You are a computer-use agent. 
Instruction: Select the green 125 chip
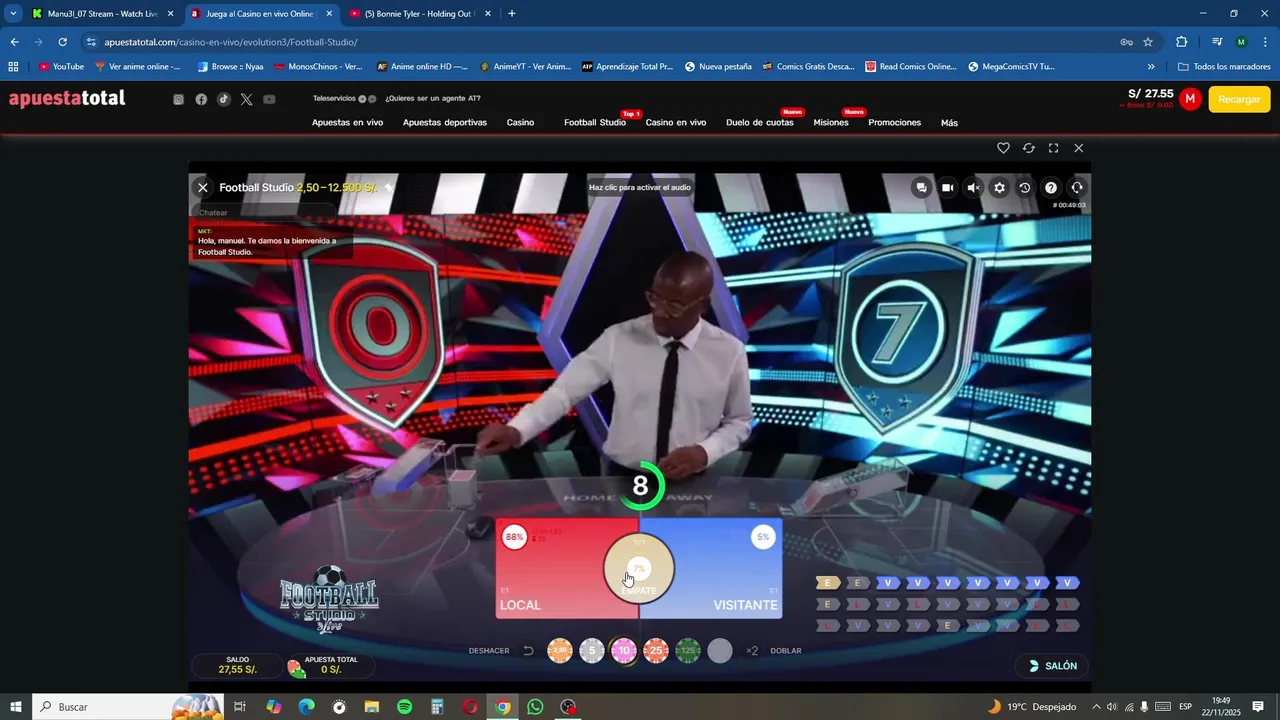coord(688,651)
